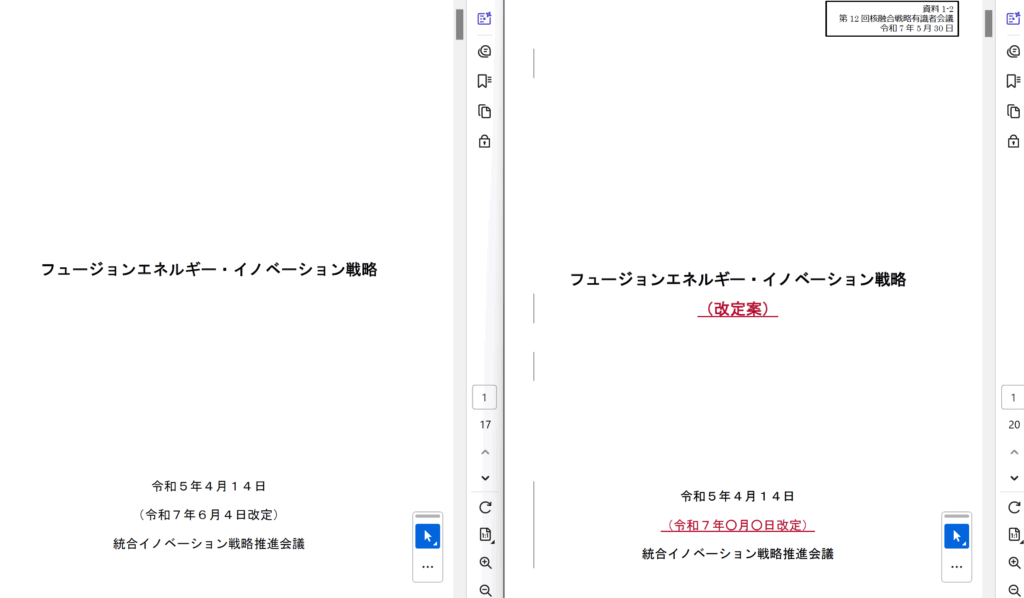Open comments panel in left document
This screenshot has height=598, width=1024.
[x=485, y=51]
